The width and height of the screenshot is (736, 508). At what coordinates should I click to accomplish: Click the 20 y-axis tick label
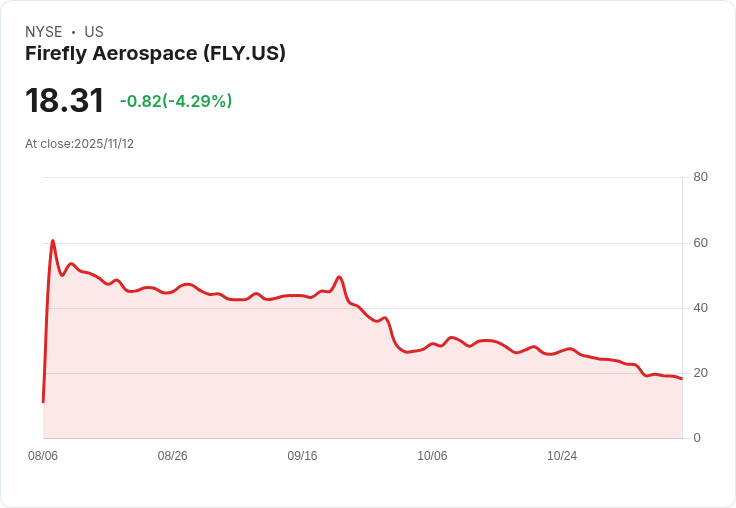pos(700,373)
